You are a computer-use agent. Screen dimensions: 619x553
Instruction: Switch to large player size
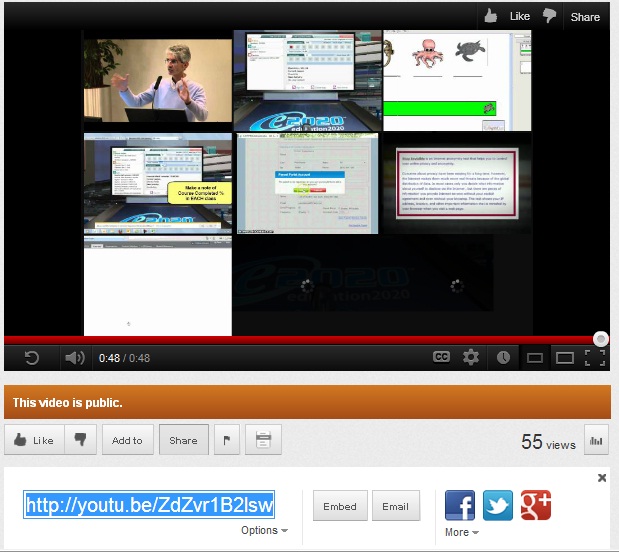click(565, 357)
